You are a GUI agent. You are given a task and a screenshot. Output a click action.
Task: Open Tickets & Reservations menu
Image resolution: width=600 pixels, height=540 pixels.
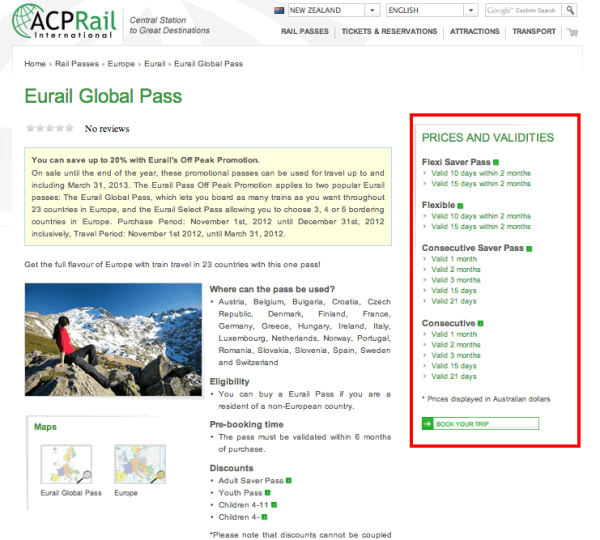tap(389, 31)
